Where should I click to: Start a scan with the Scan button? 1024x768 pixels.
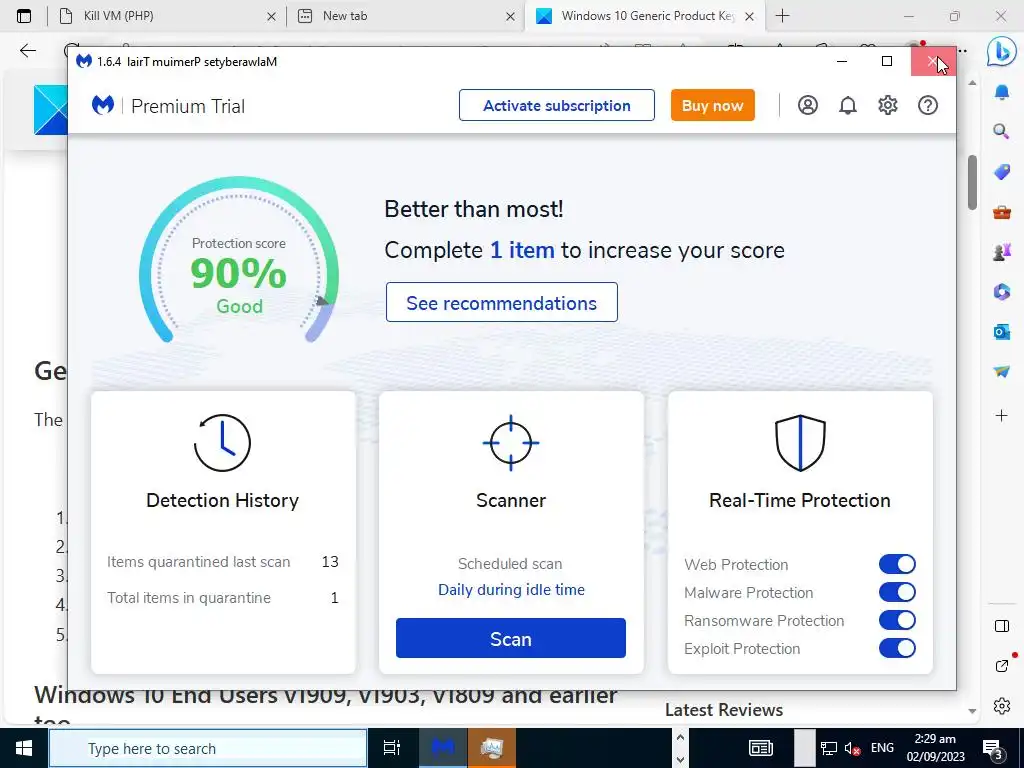pos(511,638)
